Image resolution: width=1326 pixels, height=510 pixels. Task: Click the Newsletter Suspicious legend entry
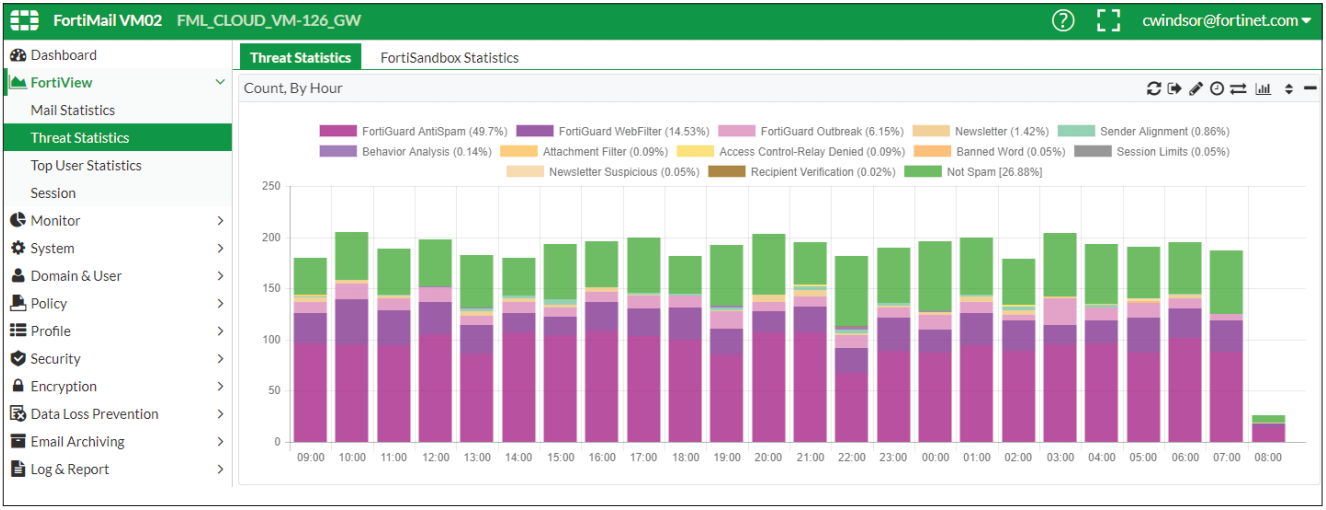[x=603, y=172]
